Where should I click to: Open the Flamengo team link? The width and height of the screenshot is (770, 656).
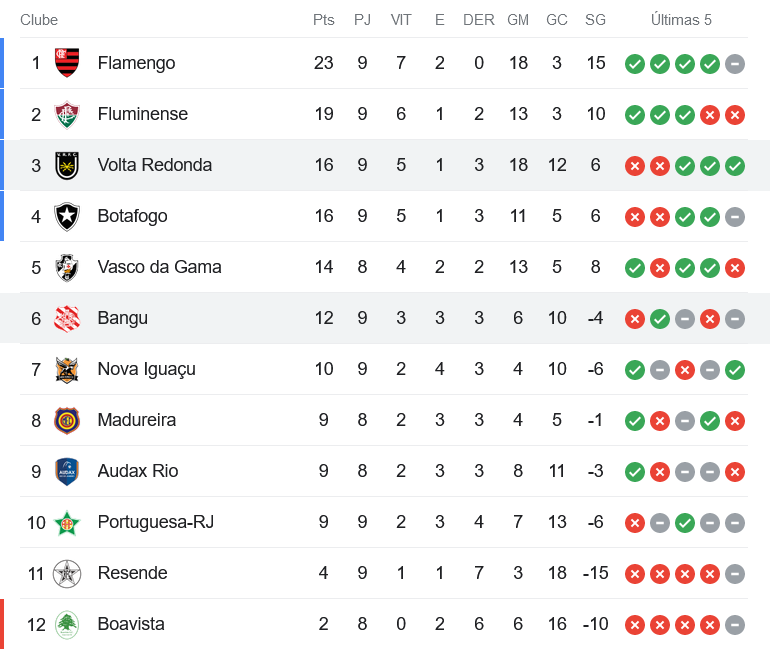136,63
